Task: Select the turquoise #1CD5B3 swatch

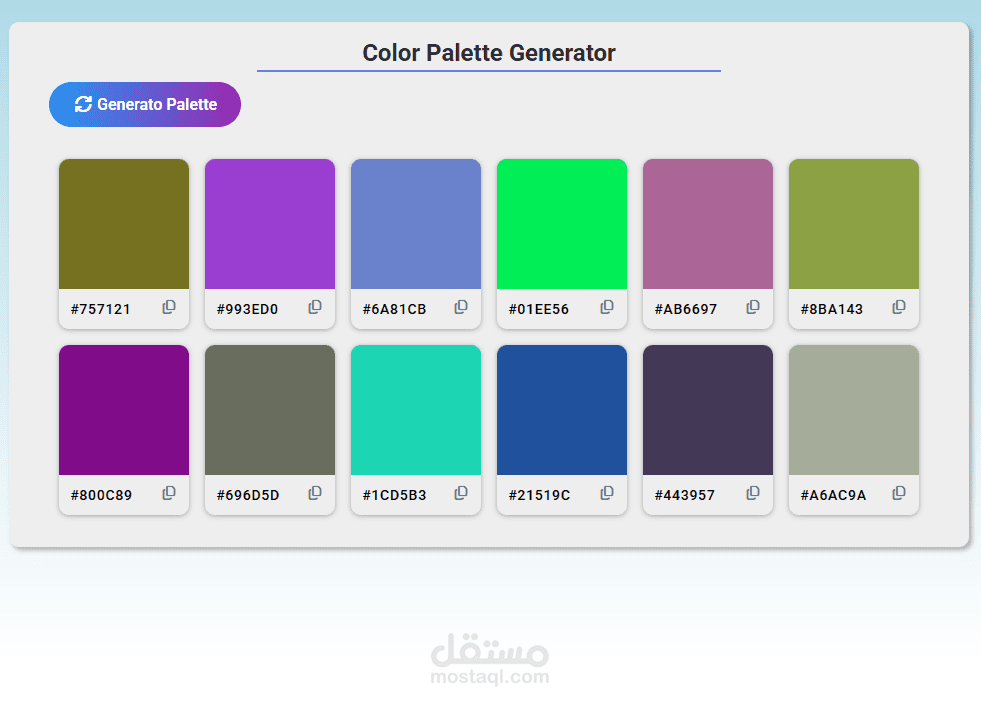Action: click(416, 409)
